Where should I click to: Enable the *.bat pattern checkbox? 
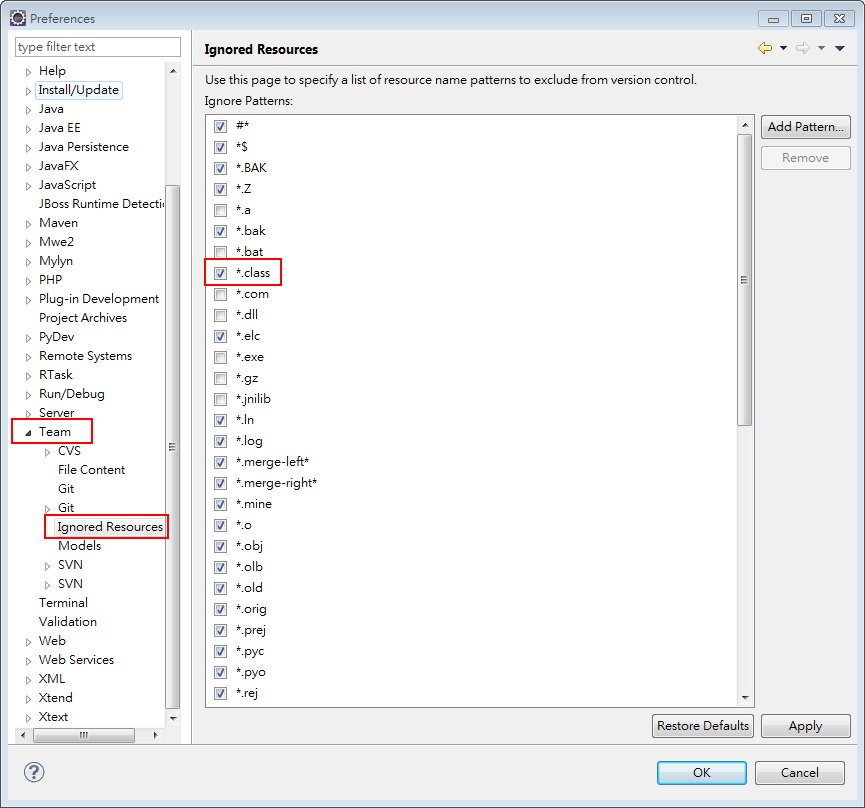click(220, 252)
